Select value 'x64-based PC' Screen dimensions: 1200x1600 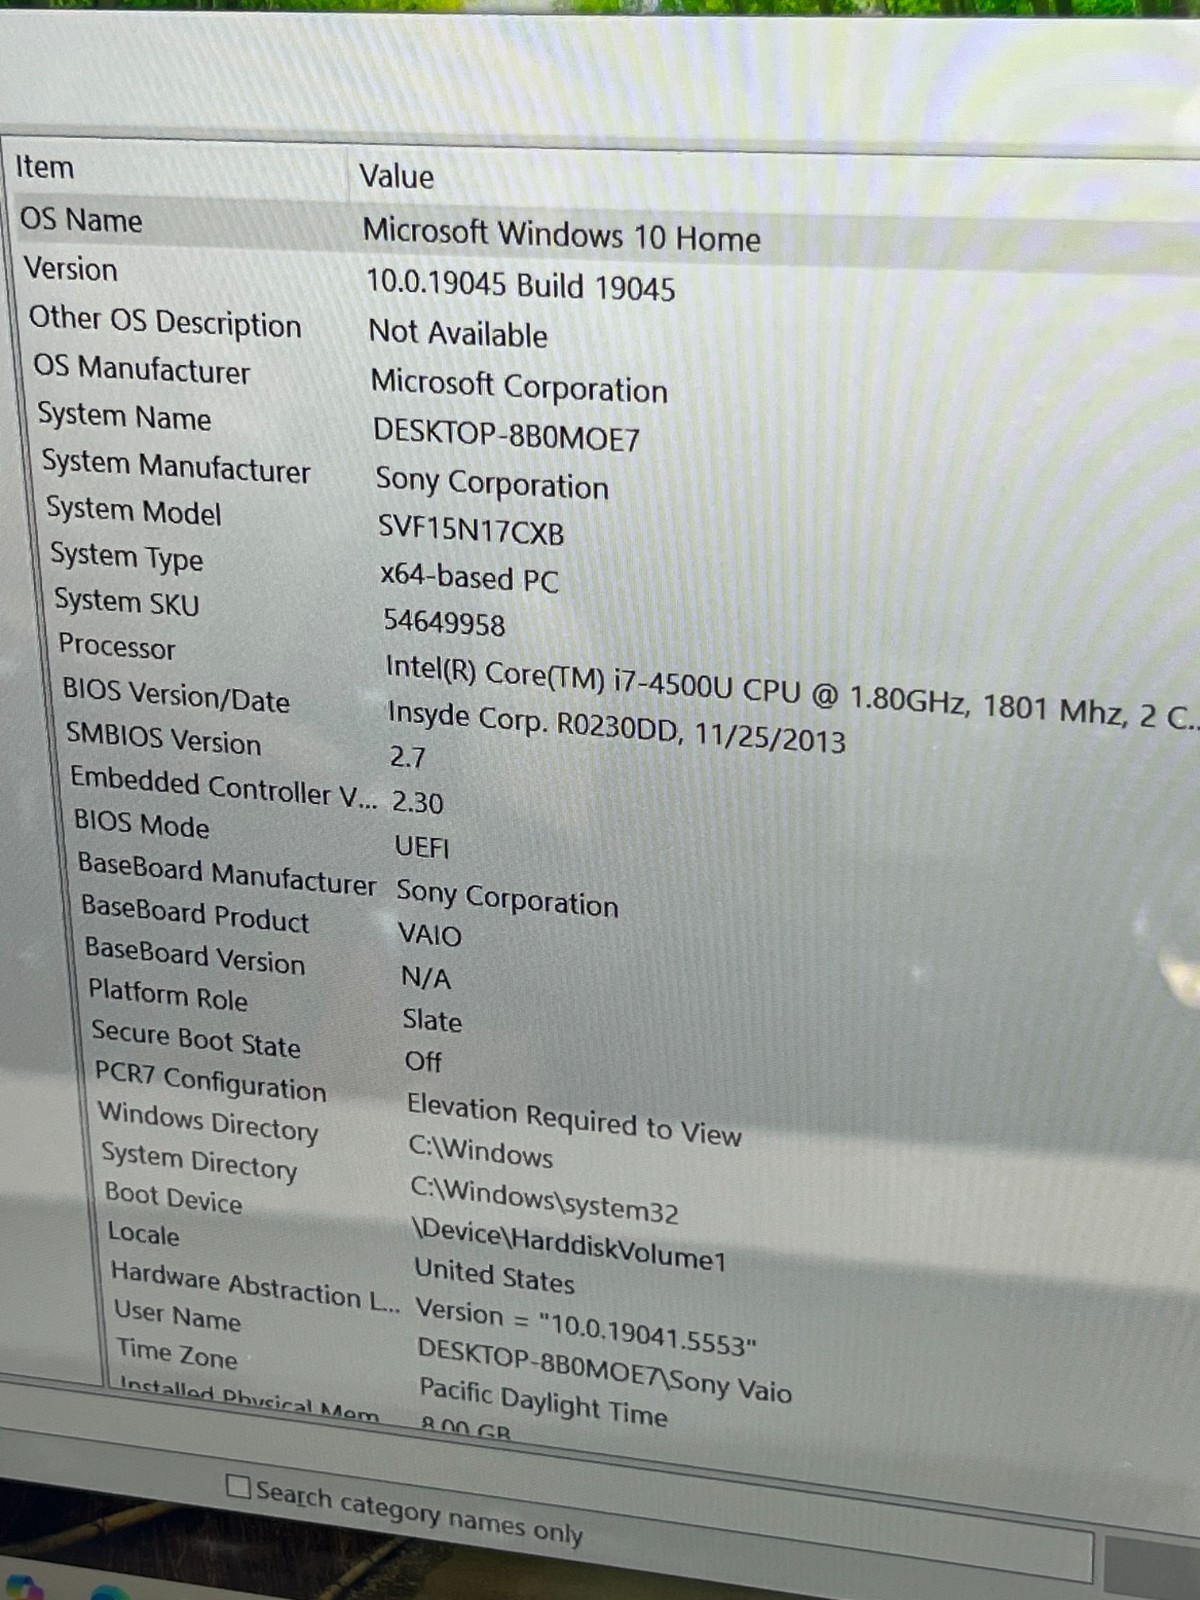(469, 577)
